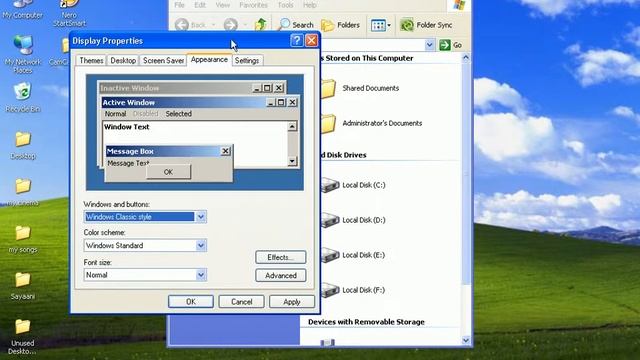This screenshot has width=640, height=360.
Task: Close the Display Properties dialog
Action: click(x=311, y=40)
